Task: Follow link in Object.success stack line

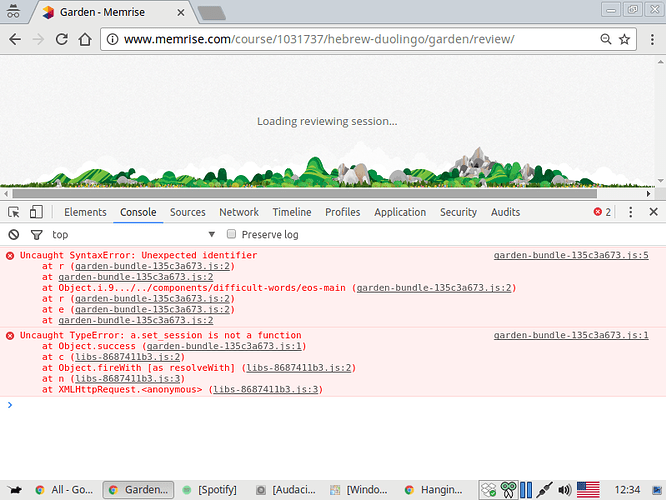Action: click(x=224, y=346)
